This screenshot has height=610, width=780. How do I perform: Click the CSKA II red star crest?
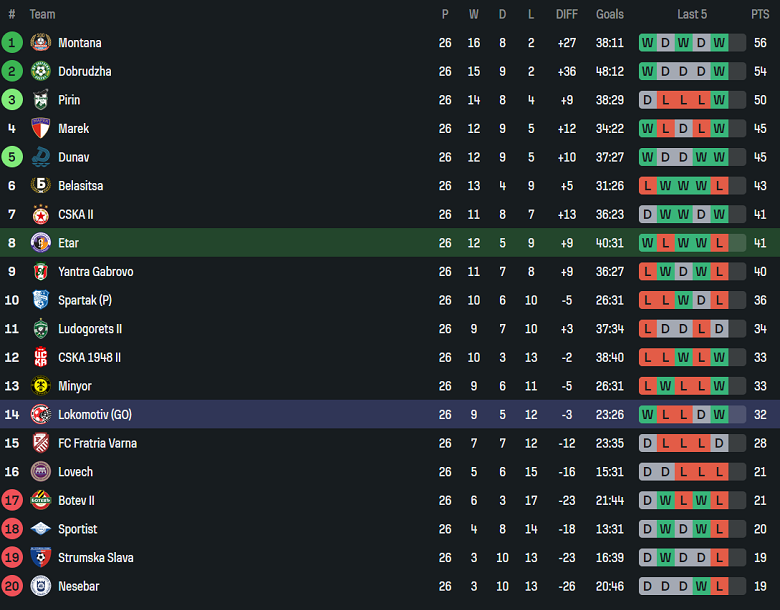(41, 214)
